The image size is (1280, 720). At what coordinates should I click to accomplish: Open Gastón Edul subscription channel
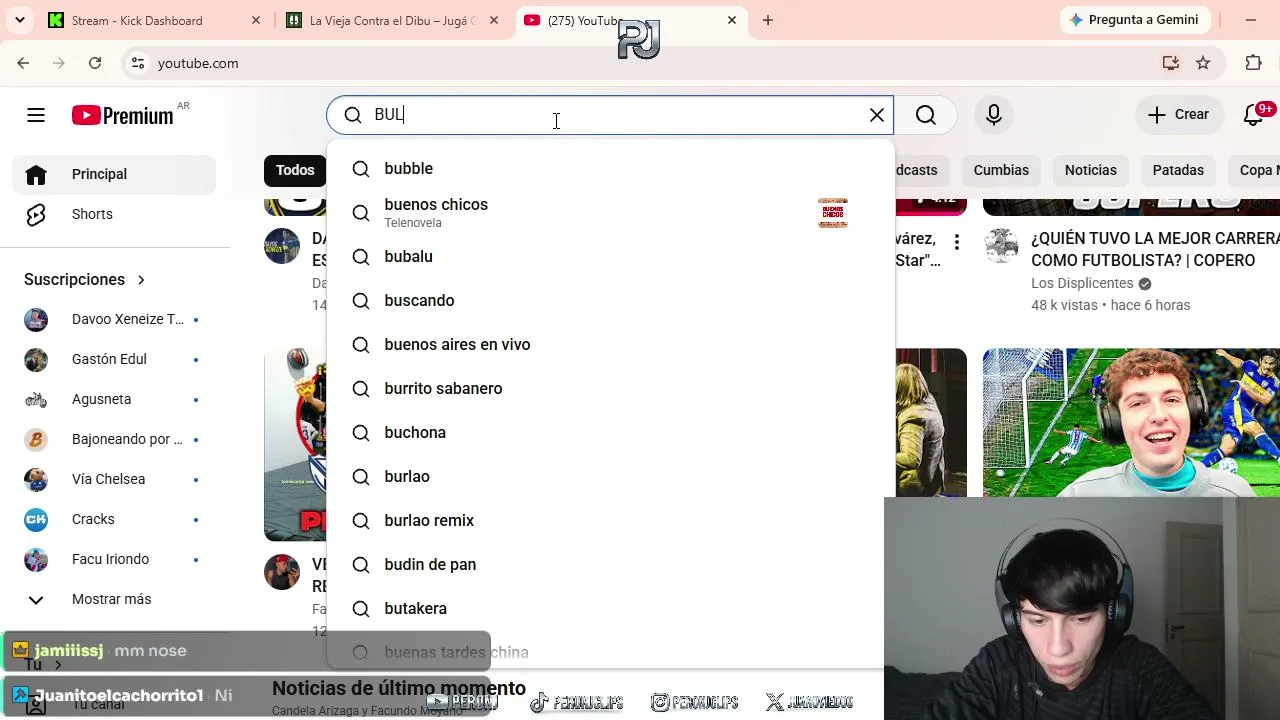pos(114,359)
